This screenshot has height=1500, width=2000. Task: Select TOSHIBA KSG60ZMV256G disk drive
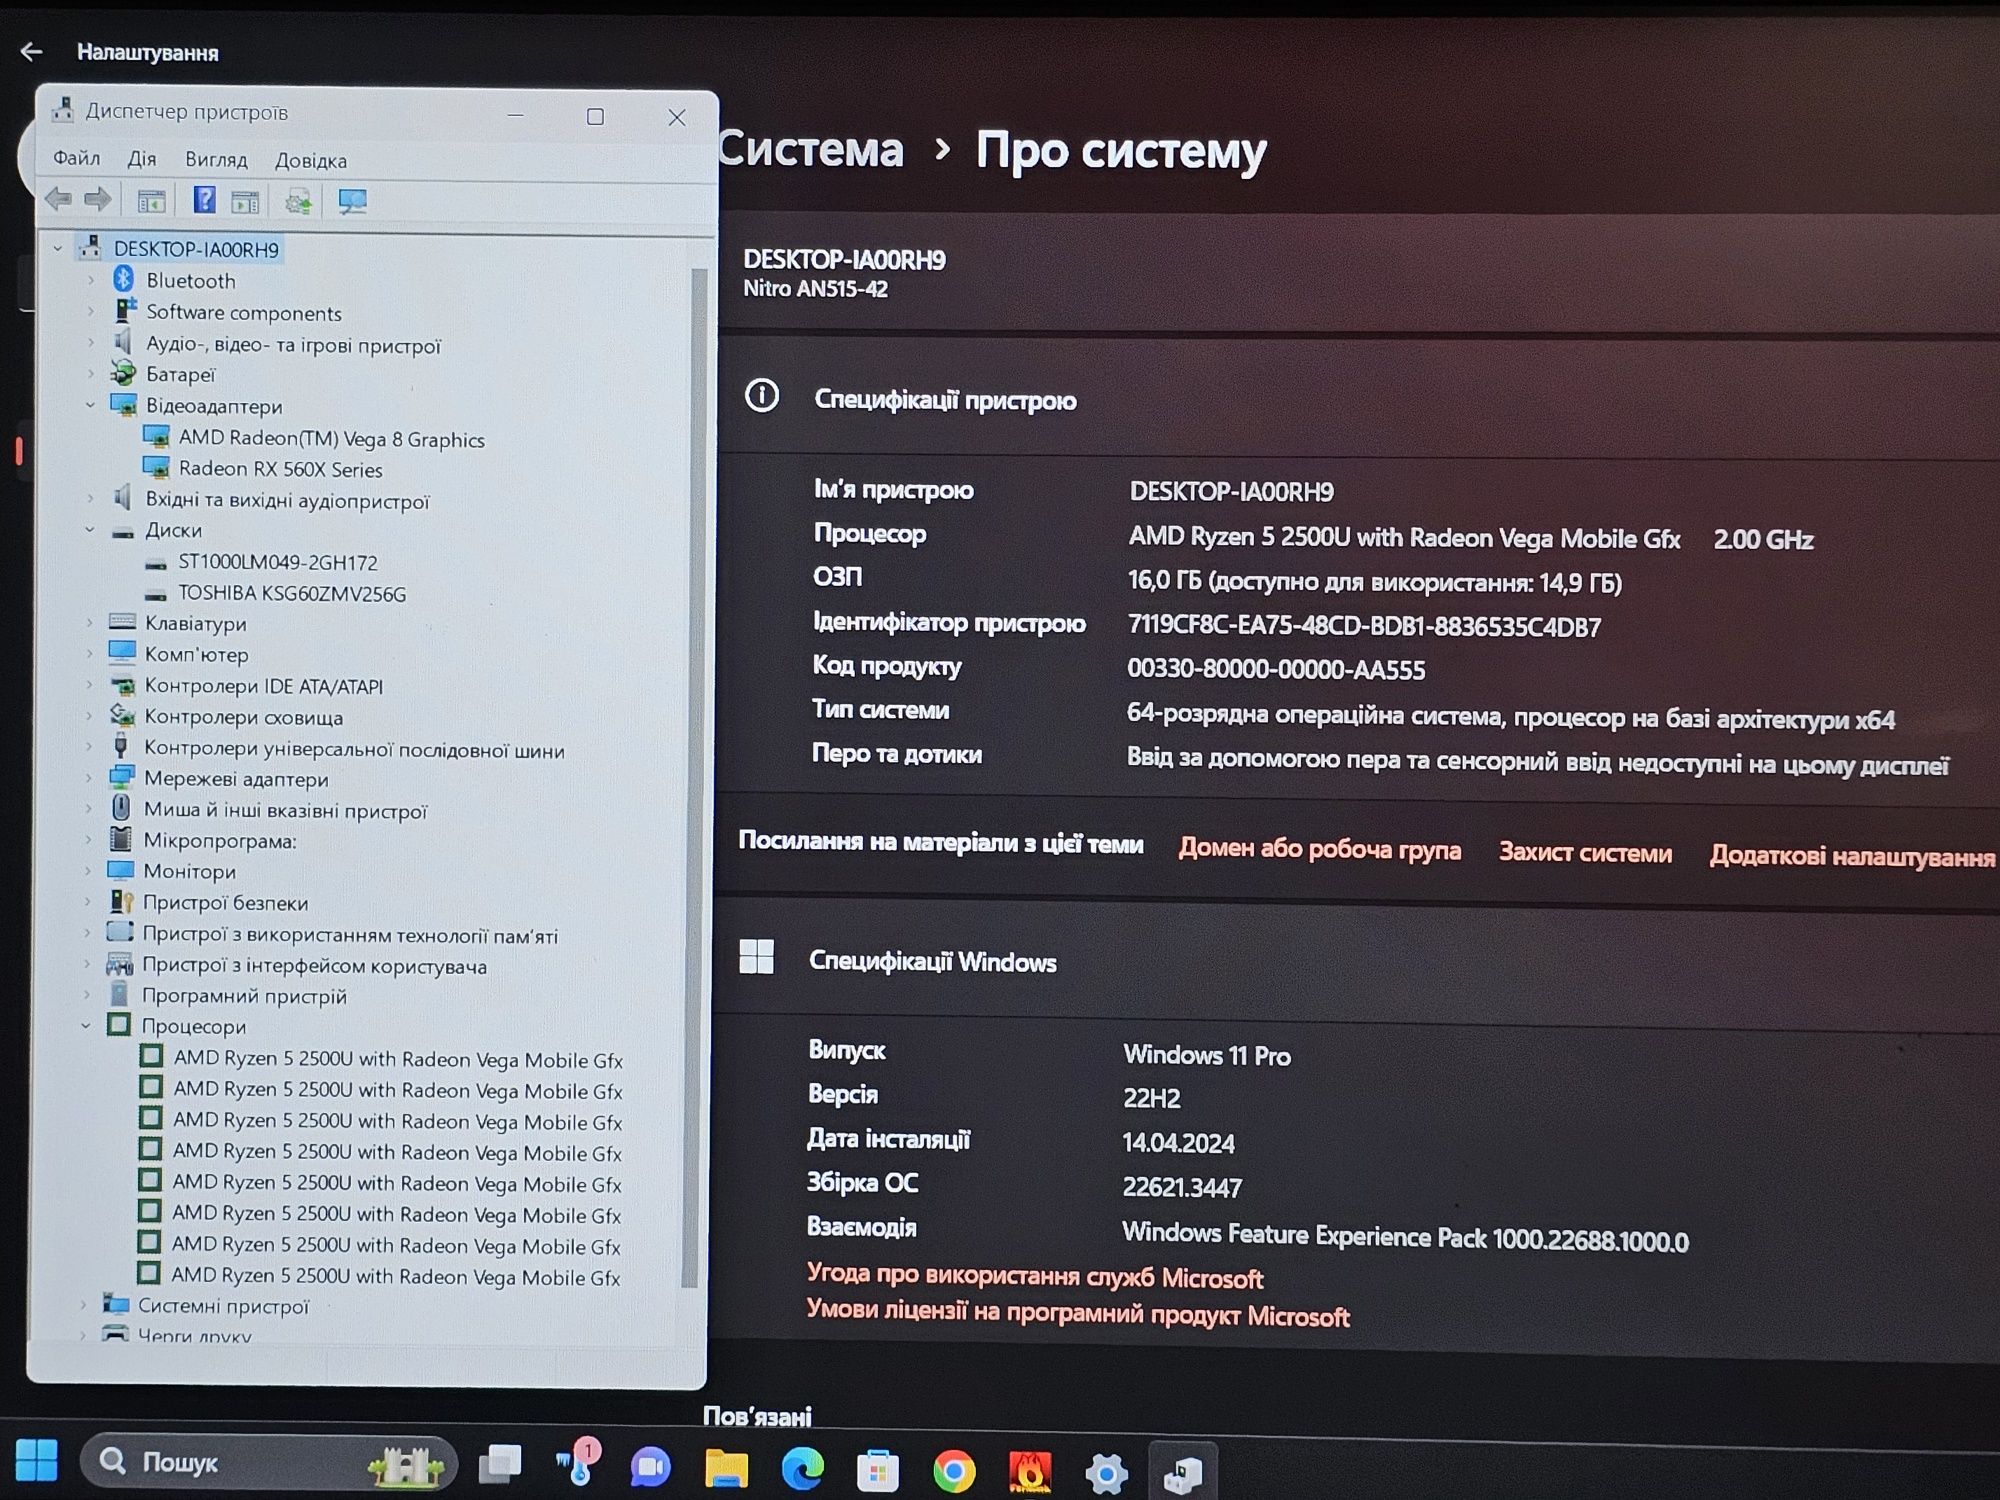tap(292, 593)
